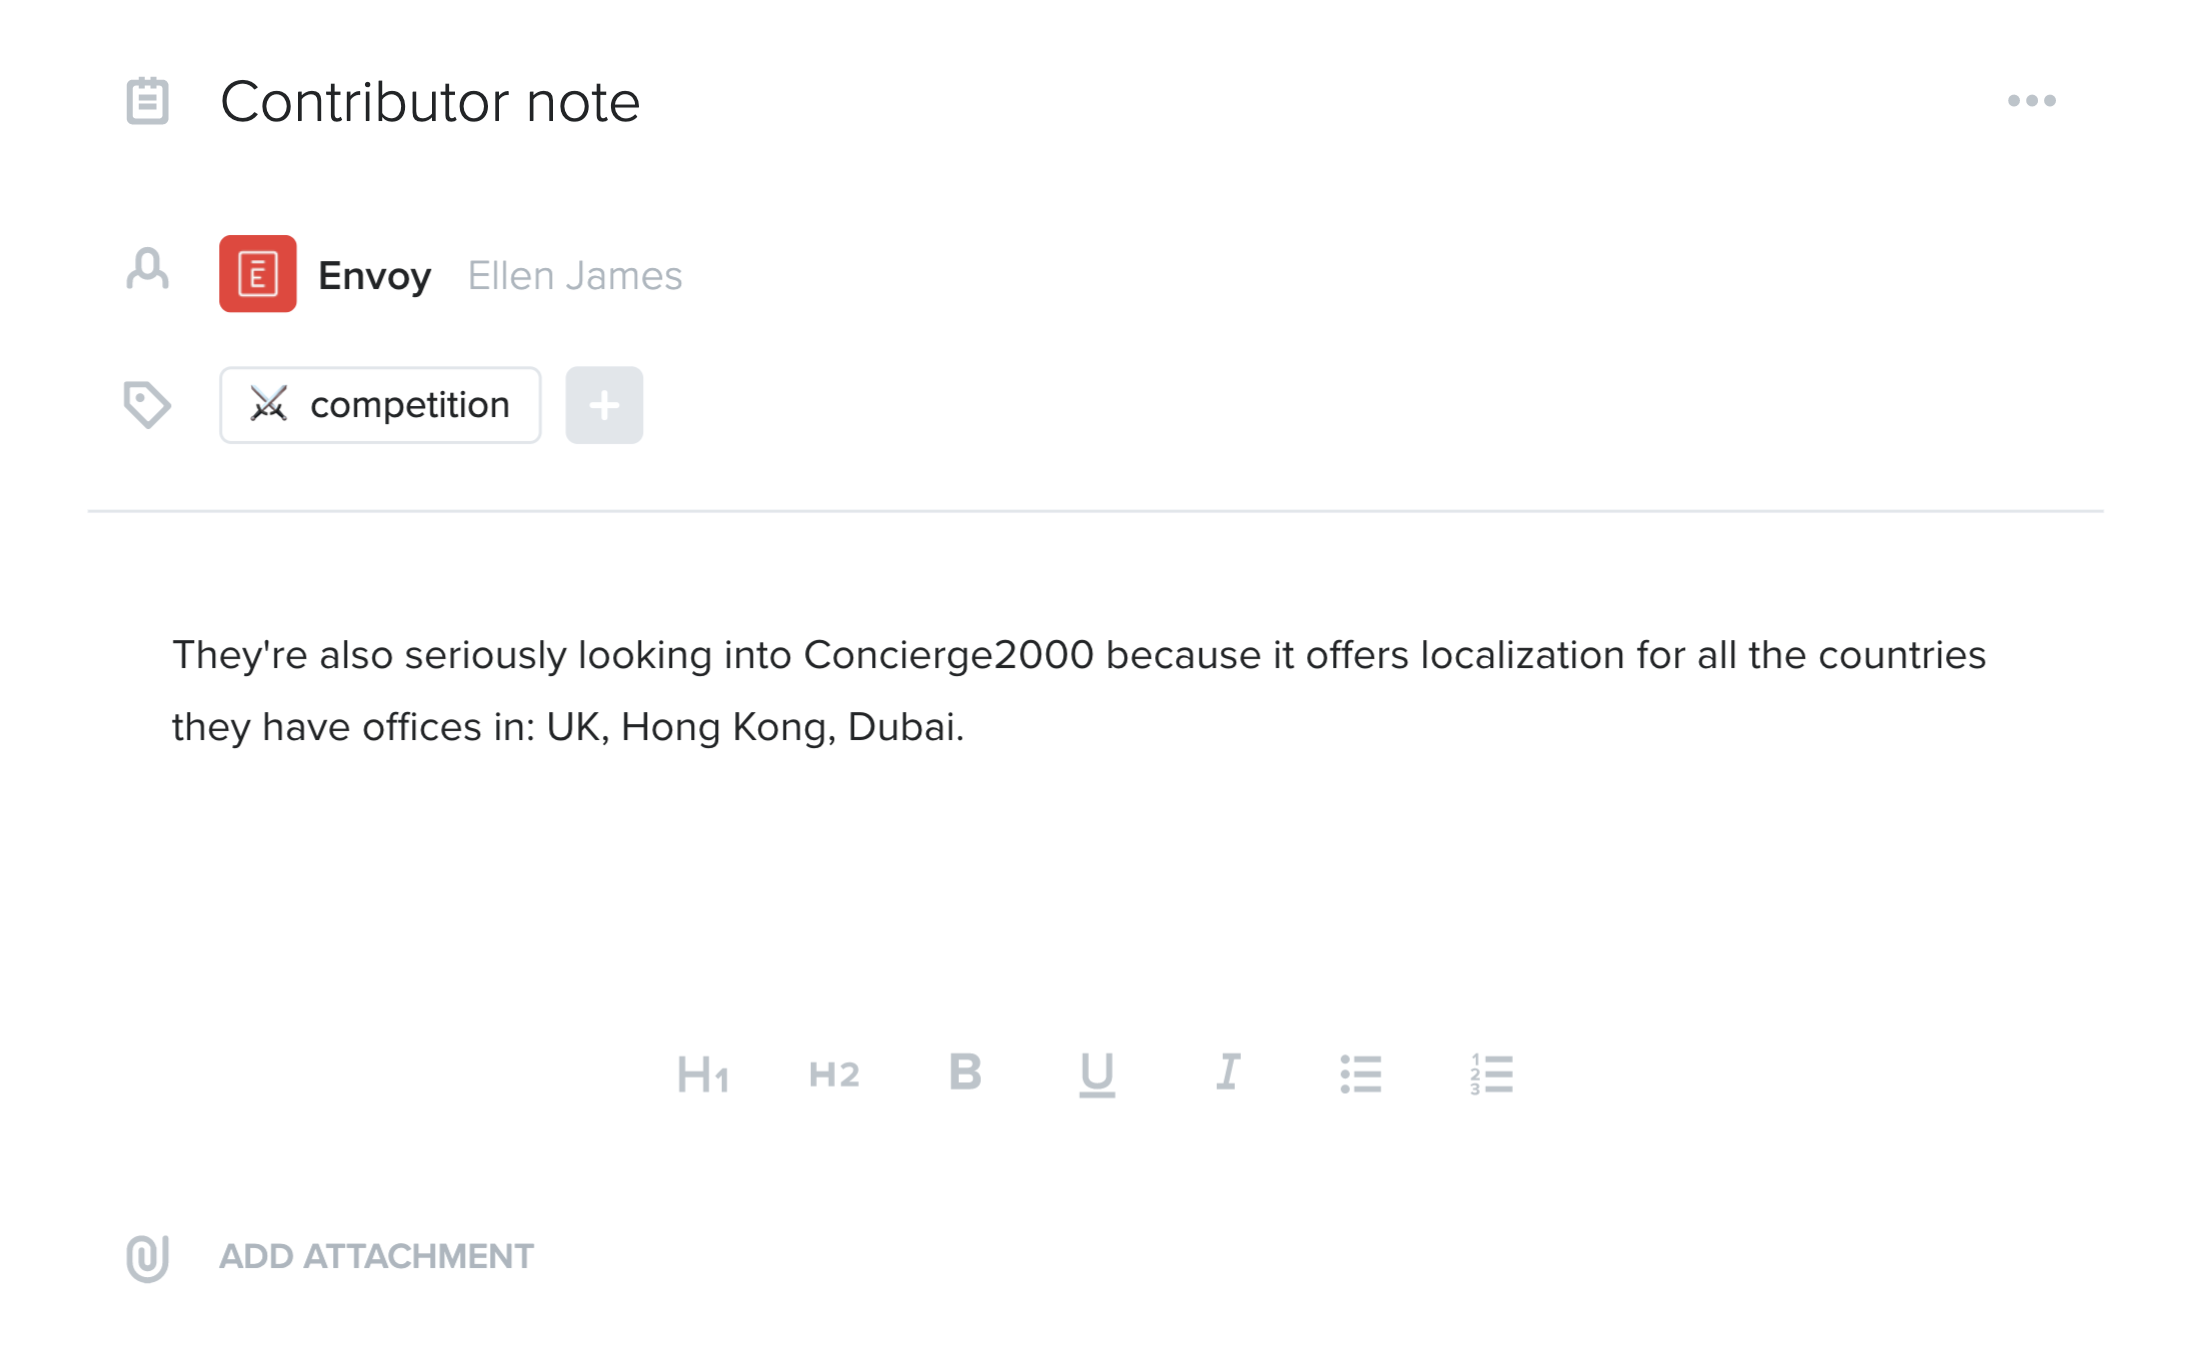Click the red Envoy company logo

point(258,274)
